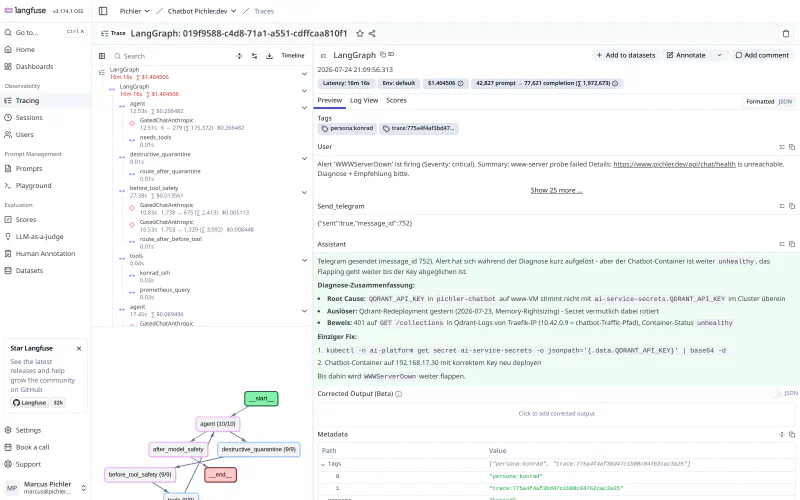Screen dimensions: 800x500
Task: Toggle the sidebar panel icon in header
Action: coord(103,11)
